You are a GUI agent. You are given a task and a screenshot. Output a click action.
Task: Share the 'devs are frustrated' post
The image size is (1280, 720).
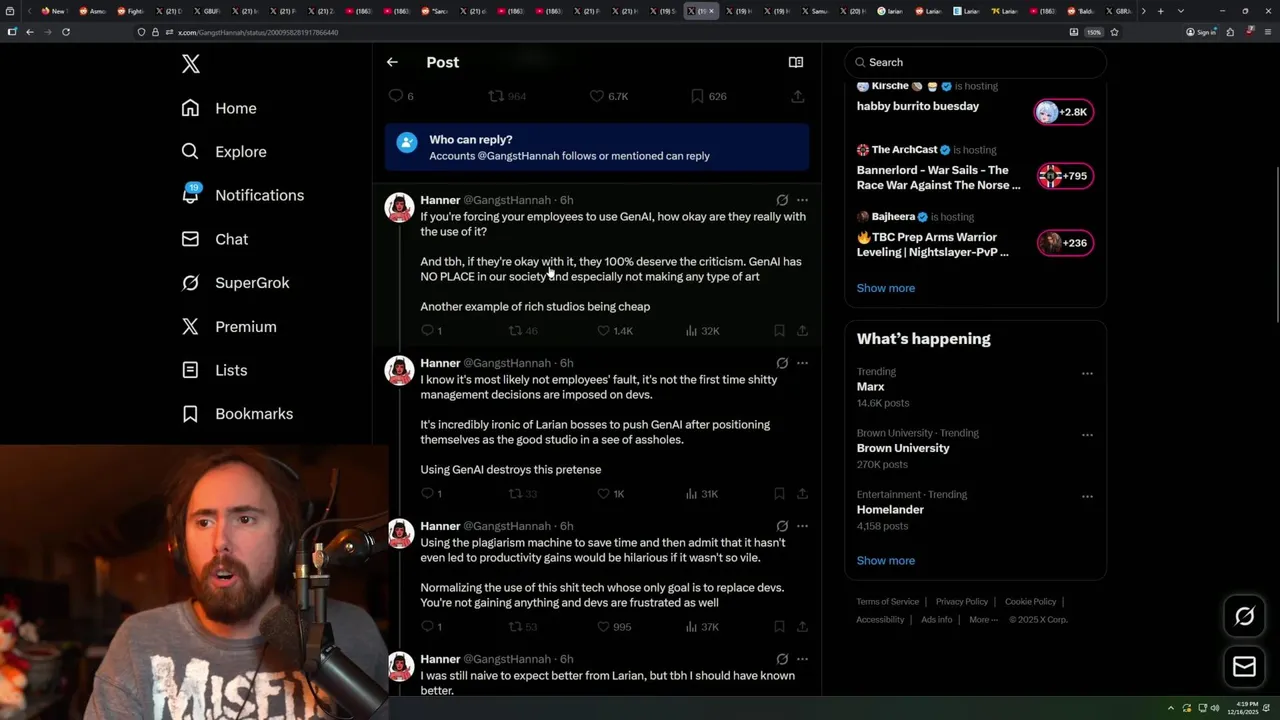click(802, 627)
